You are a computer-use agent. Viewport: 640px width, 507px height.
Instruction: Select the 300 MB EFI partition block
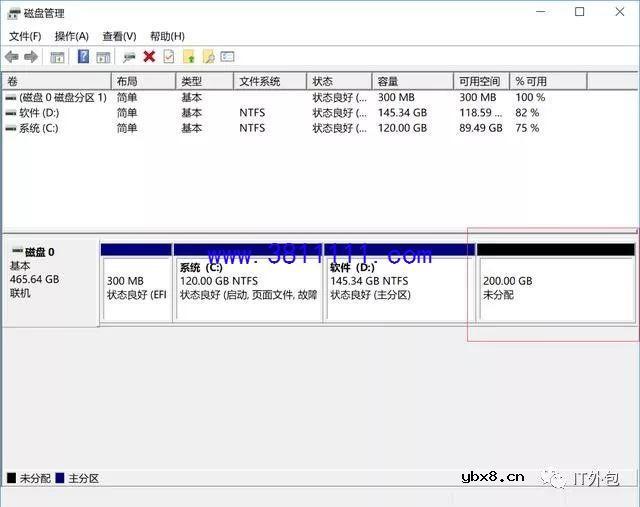[136, 288]
